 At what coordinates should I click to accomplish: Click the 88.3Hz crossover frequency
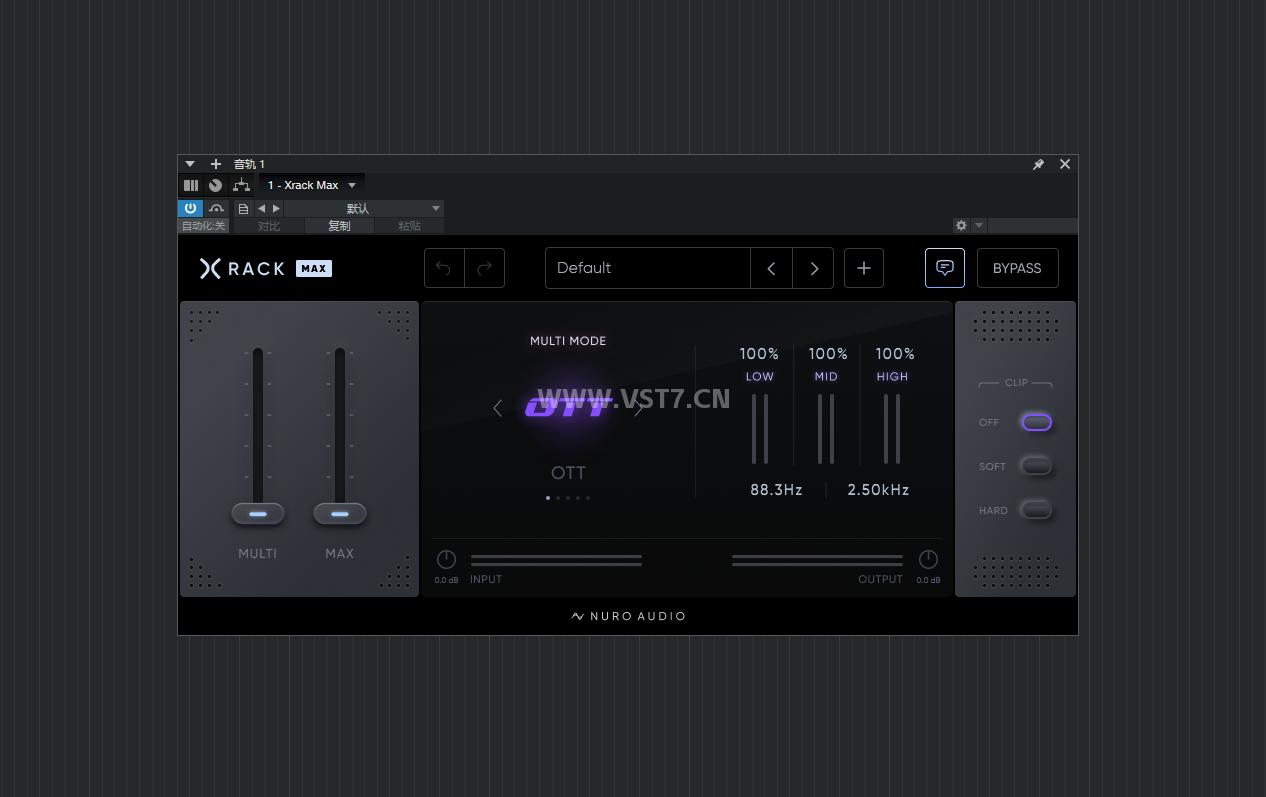[777, 490]
